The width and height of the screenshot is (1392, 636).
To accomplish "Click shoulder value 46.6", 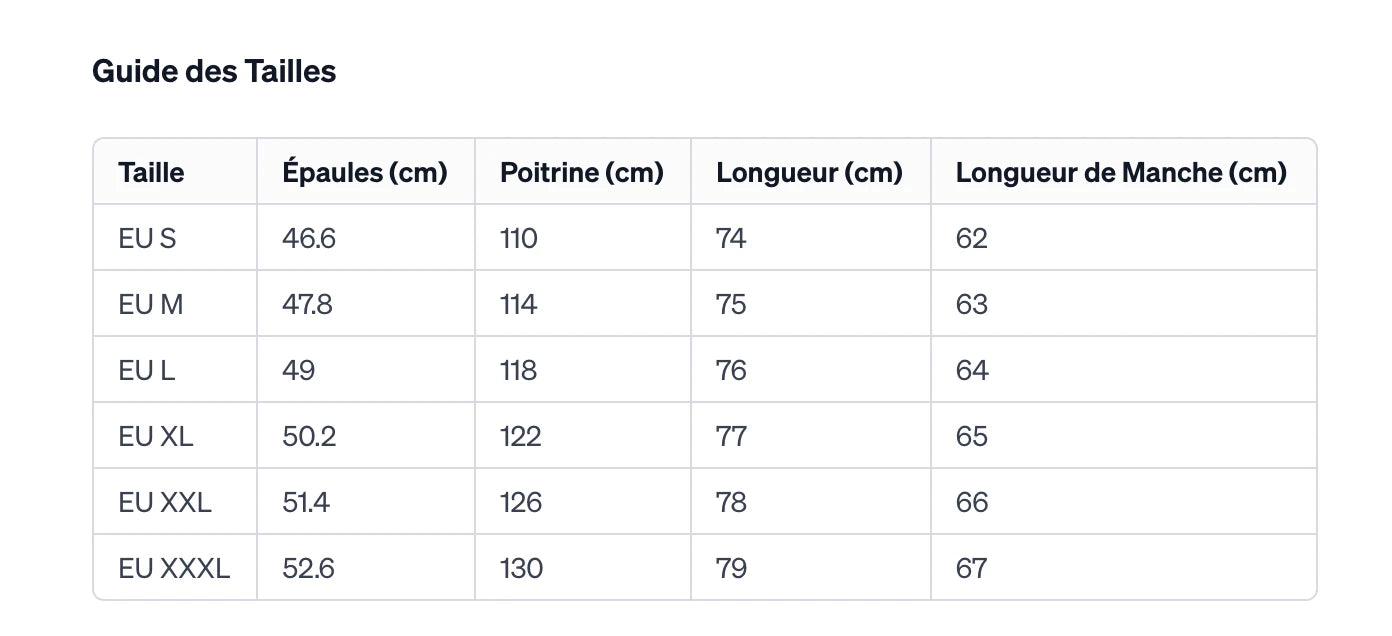I will 309,238.
